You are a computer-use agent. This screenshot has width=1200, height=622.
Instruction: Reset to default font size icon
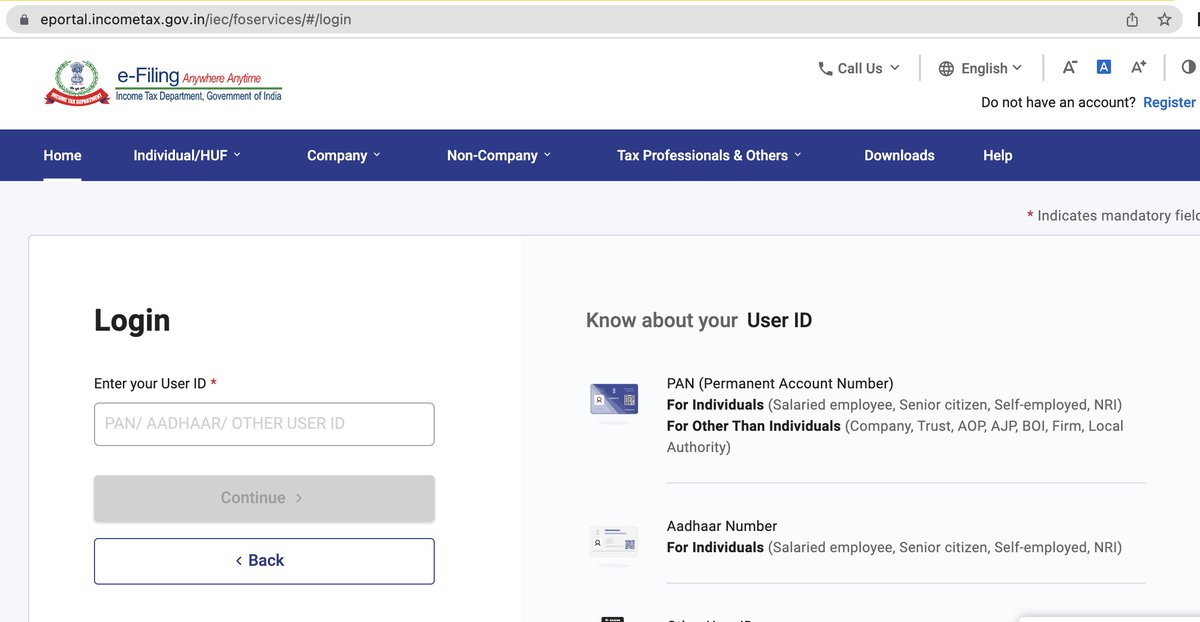[1104, 67]
